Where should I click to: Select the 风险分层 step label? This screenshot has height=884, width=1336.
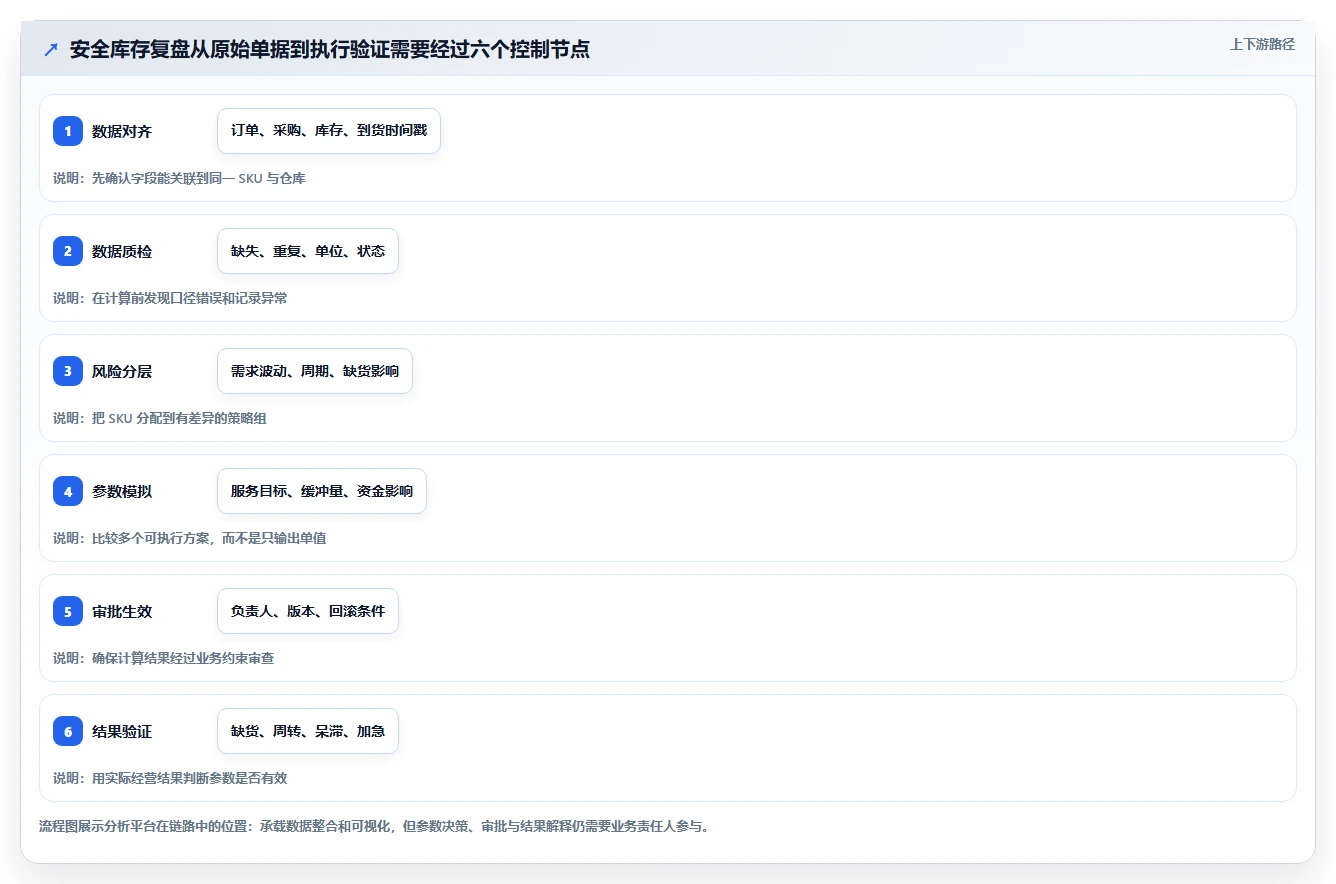(122, 371)
